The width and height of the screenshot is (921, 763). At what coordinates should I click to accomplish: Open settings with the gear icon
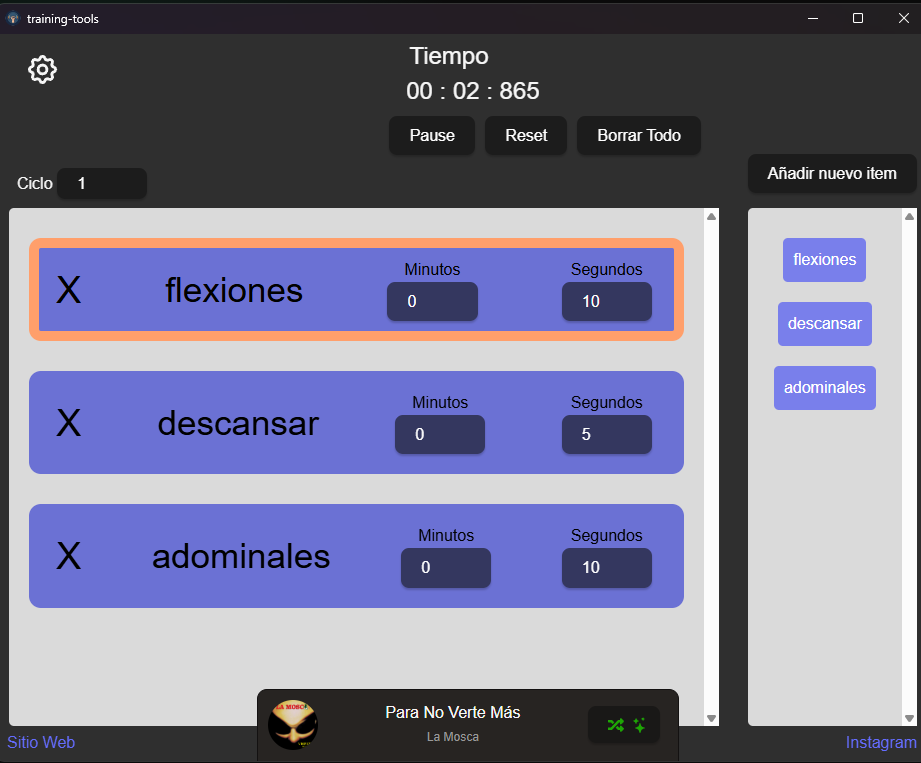pos(43,70)
